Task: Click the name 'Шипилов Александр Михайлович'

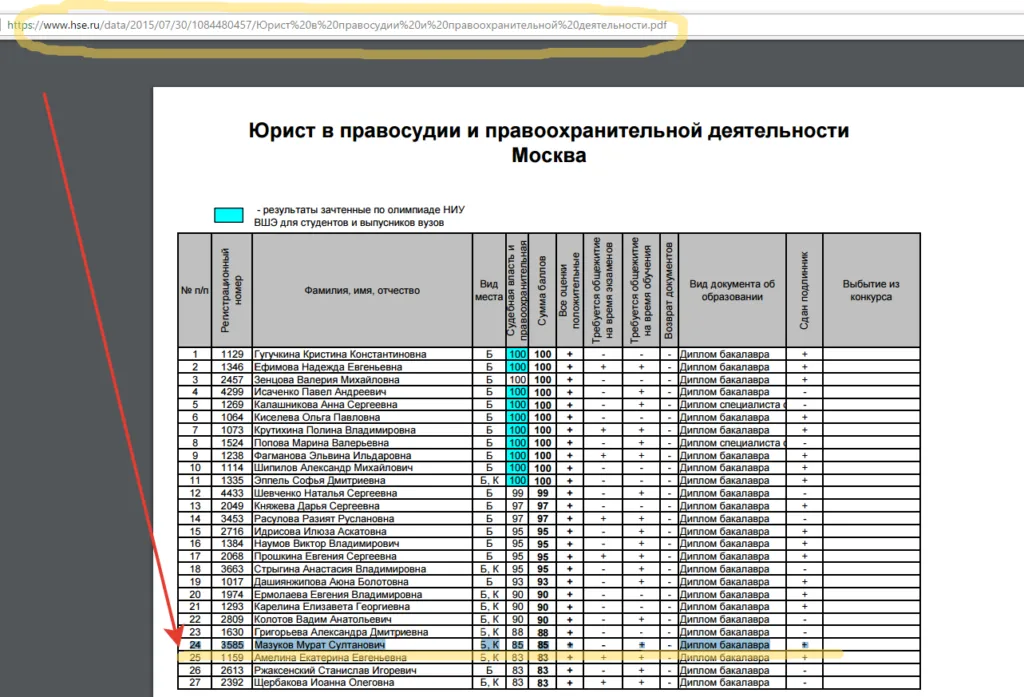Action: (333, 468)
